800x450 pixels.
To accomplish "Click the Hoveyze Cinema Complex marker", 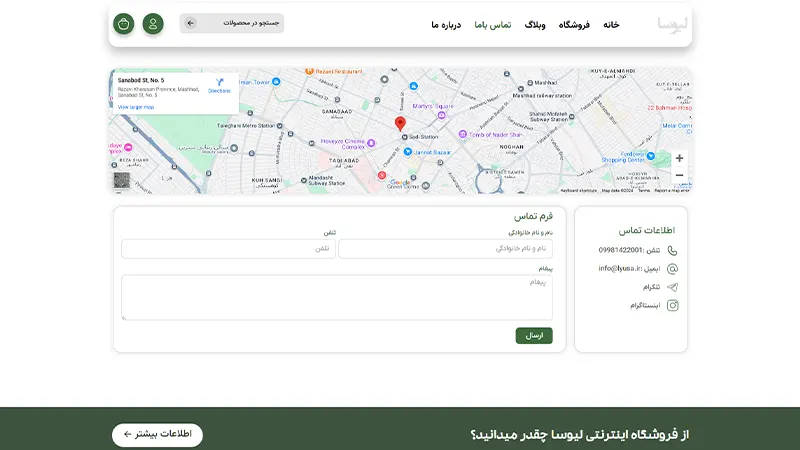I will coord(371,143).
